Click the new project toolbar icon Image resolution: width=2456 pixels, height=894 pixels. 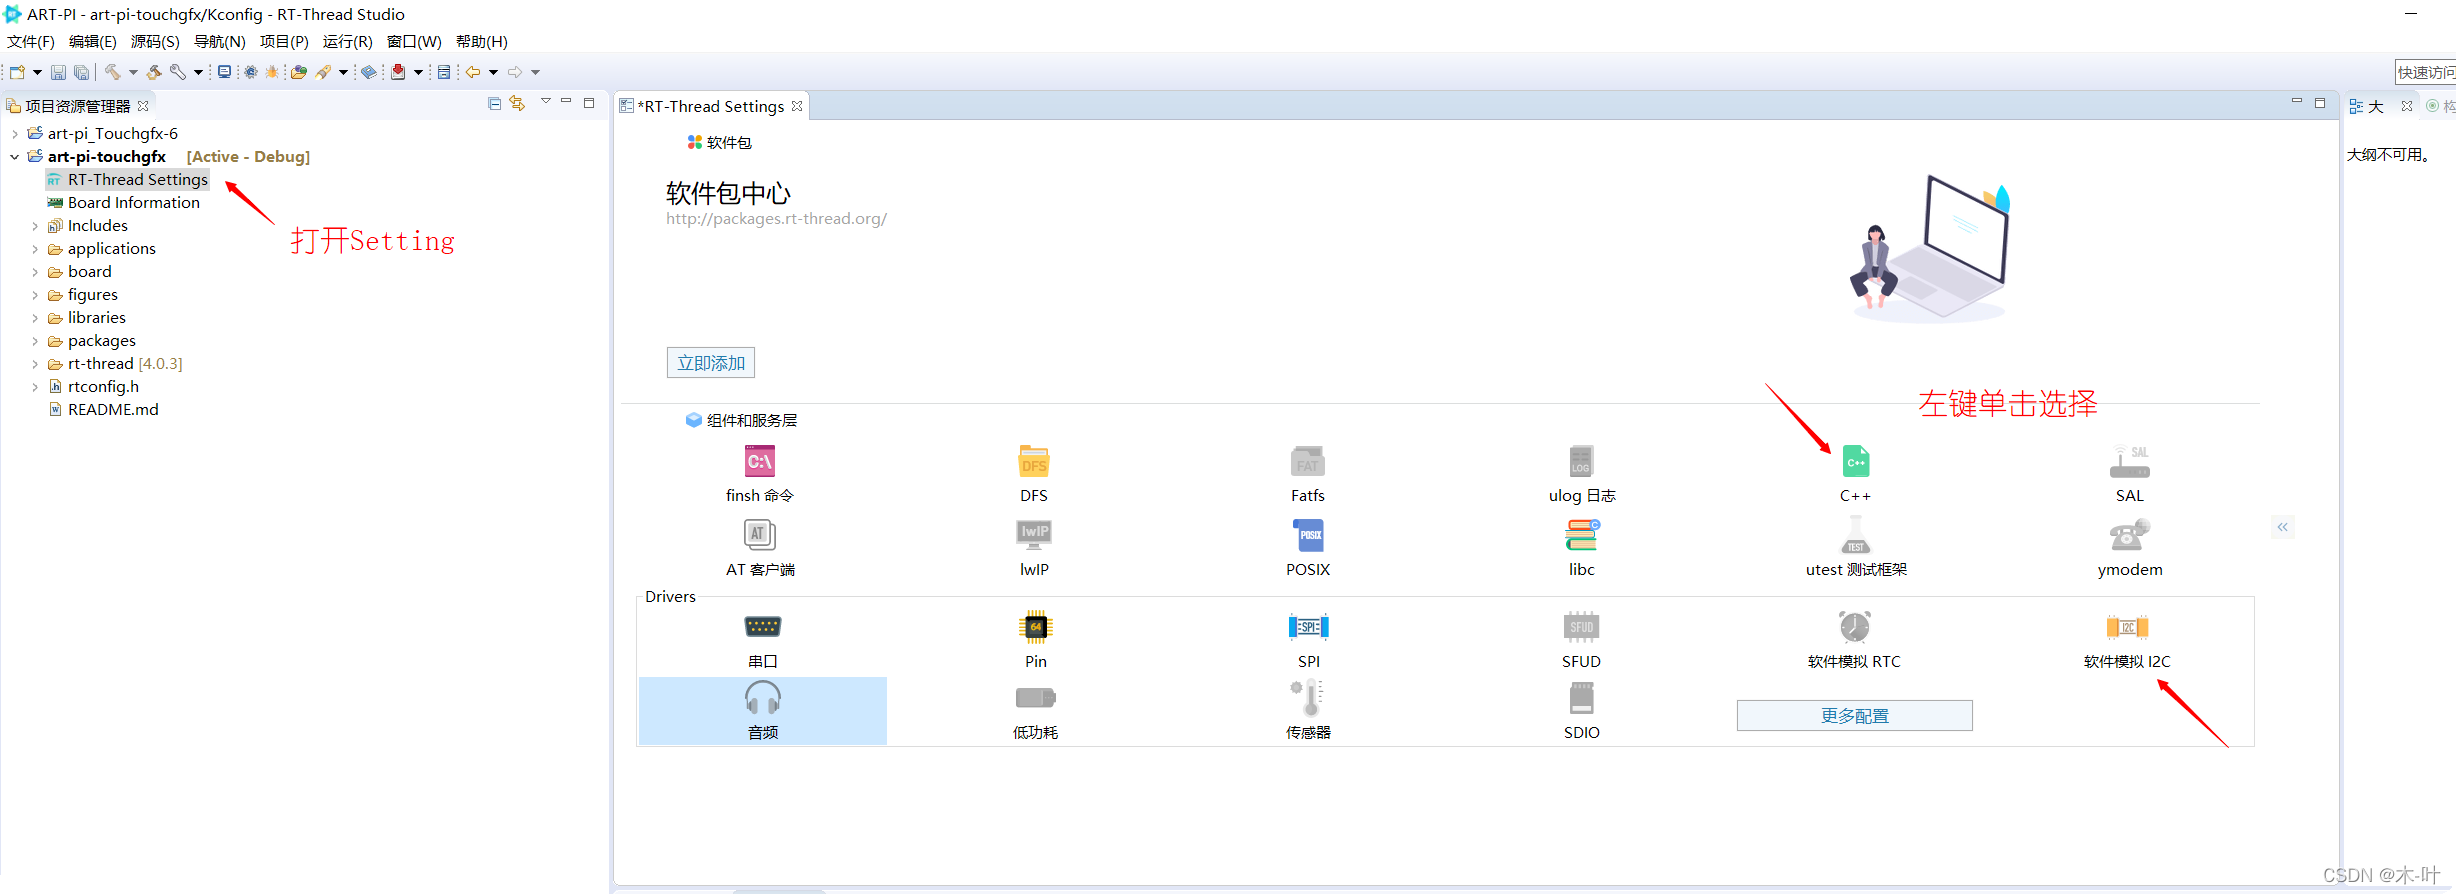pyautogui.click(x=17, y=72)
